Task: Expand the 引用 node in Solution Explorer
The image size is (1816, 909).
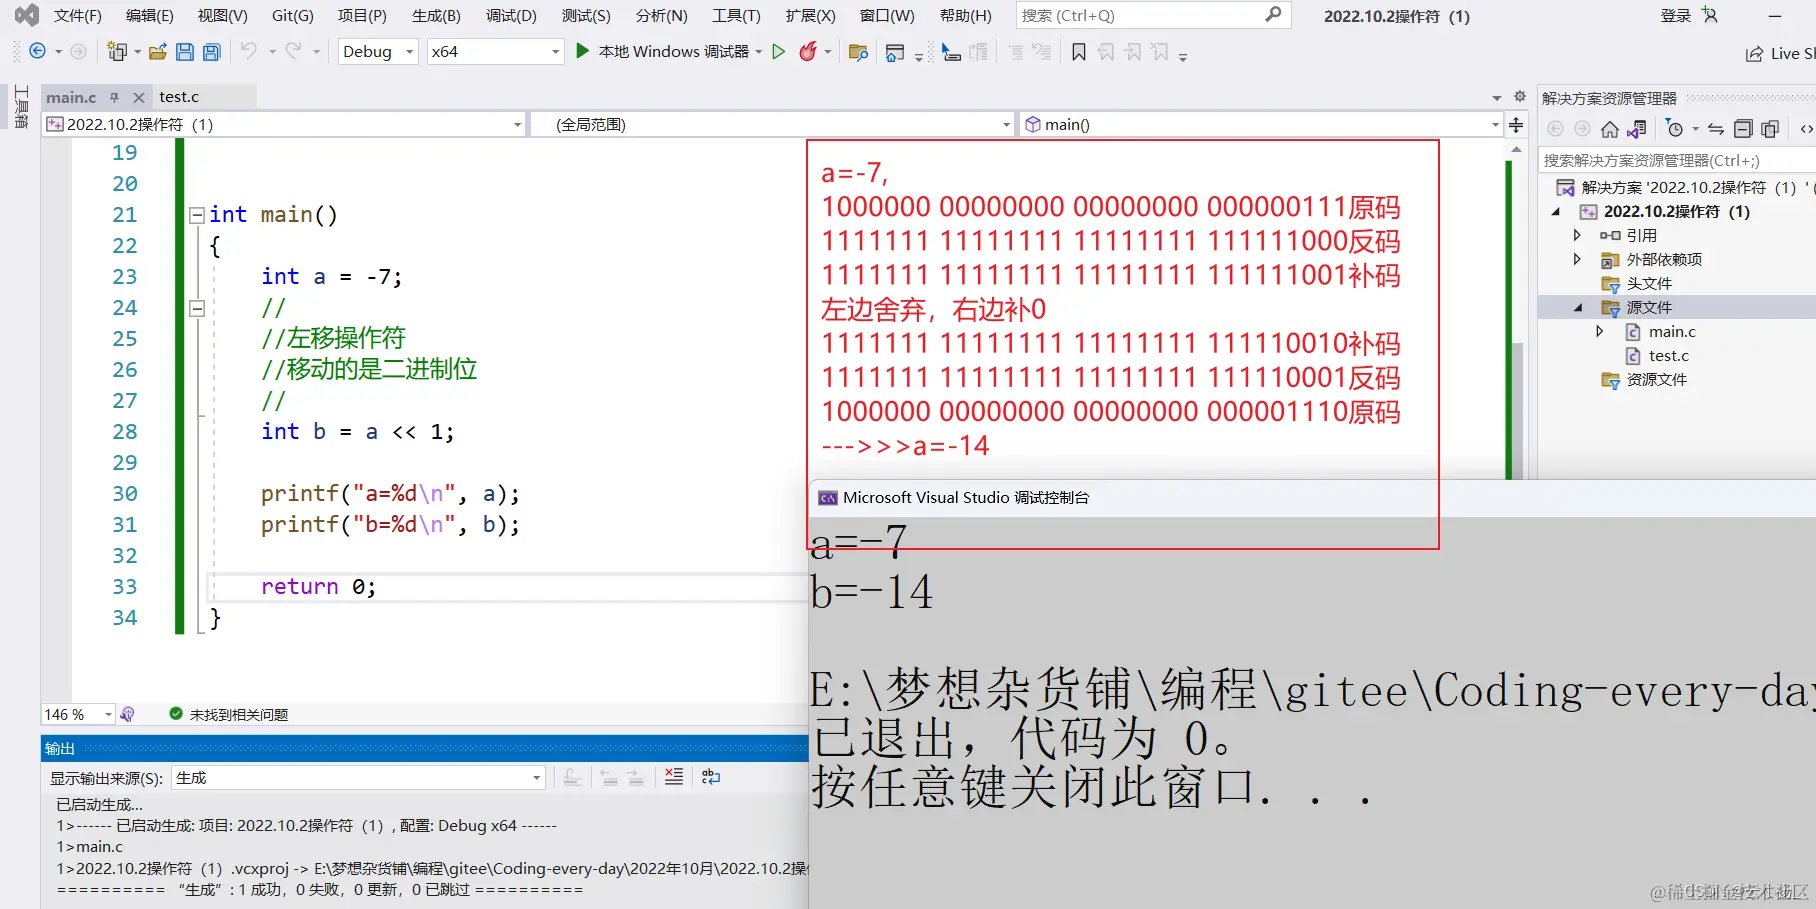Action: pyautogui.click(x=1577, y=235)
